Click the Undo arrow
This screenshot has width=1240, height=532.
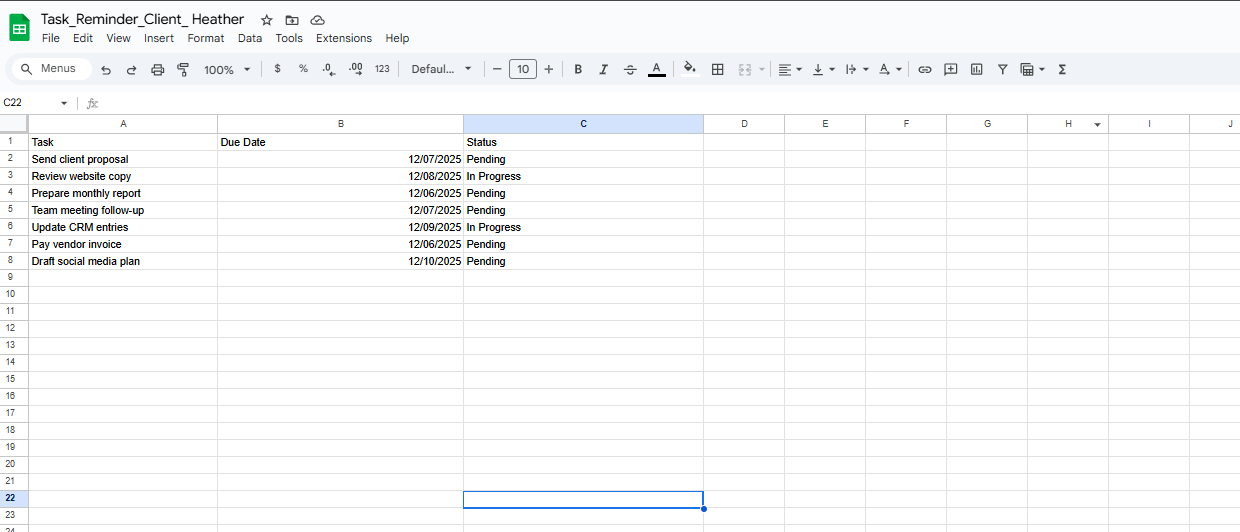pyautogui.click(x=106, y=69)
